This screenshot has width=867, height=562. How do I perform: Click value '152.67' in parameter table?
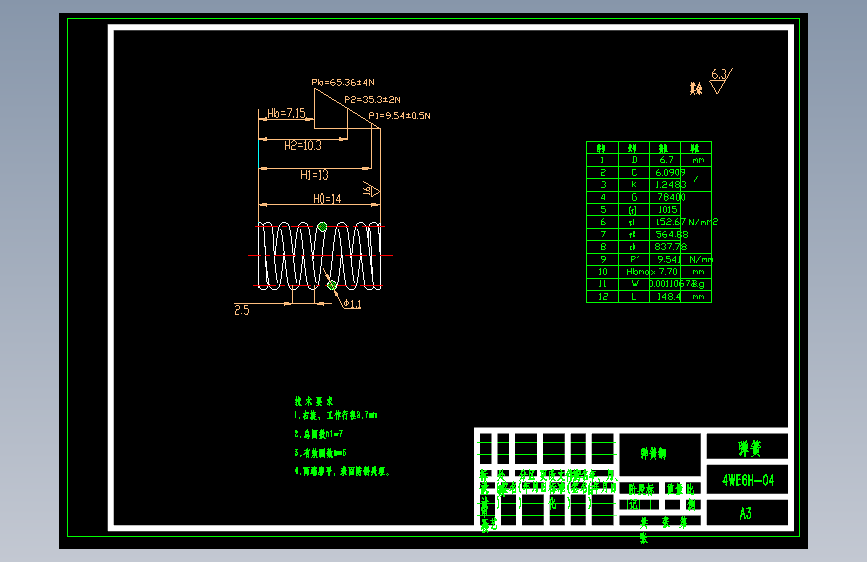pyautogui.click(x=671, y=222)
